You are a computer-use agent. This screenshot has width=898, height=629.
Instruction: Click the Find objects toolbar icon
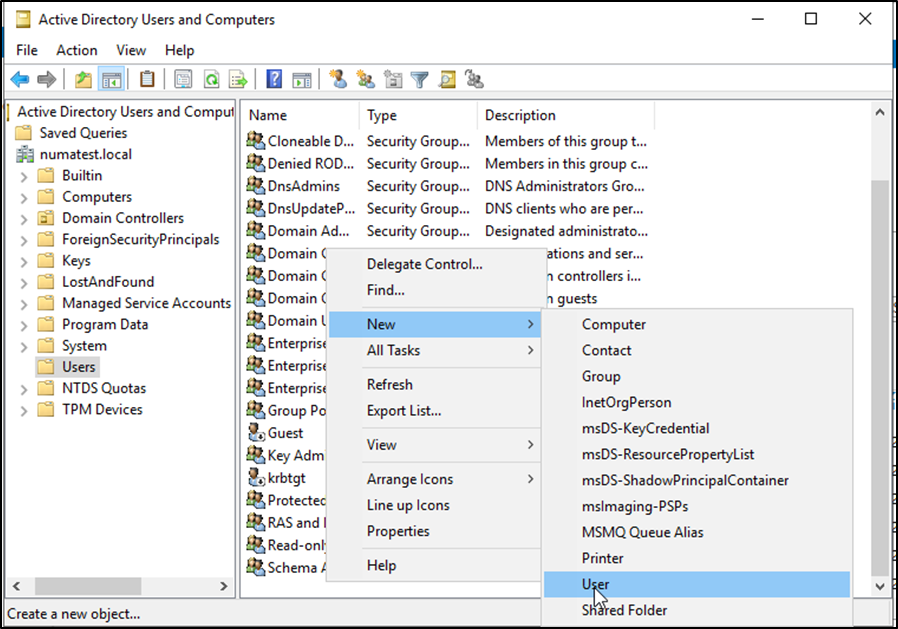[x=447, y=80]
